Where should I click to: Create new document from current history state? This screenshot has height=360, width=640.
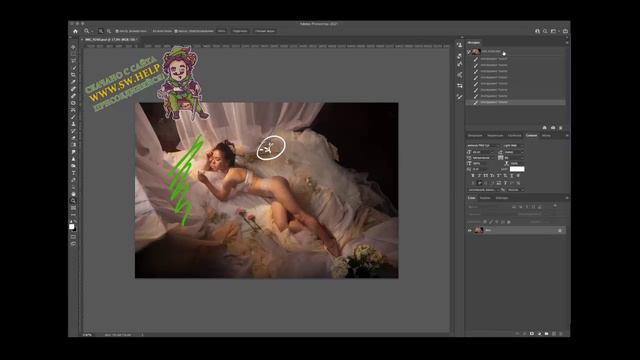coord(544,128)
